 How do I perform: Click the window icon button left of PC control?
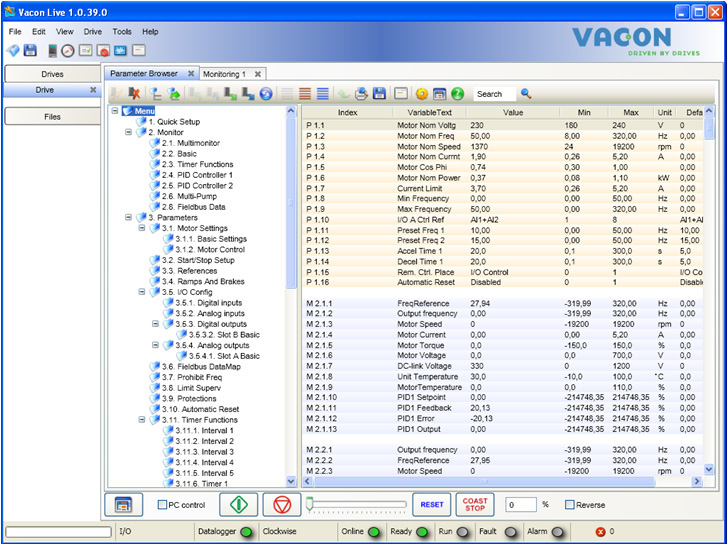coord(123,505)
